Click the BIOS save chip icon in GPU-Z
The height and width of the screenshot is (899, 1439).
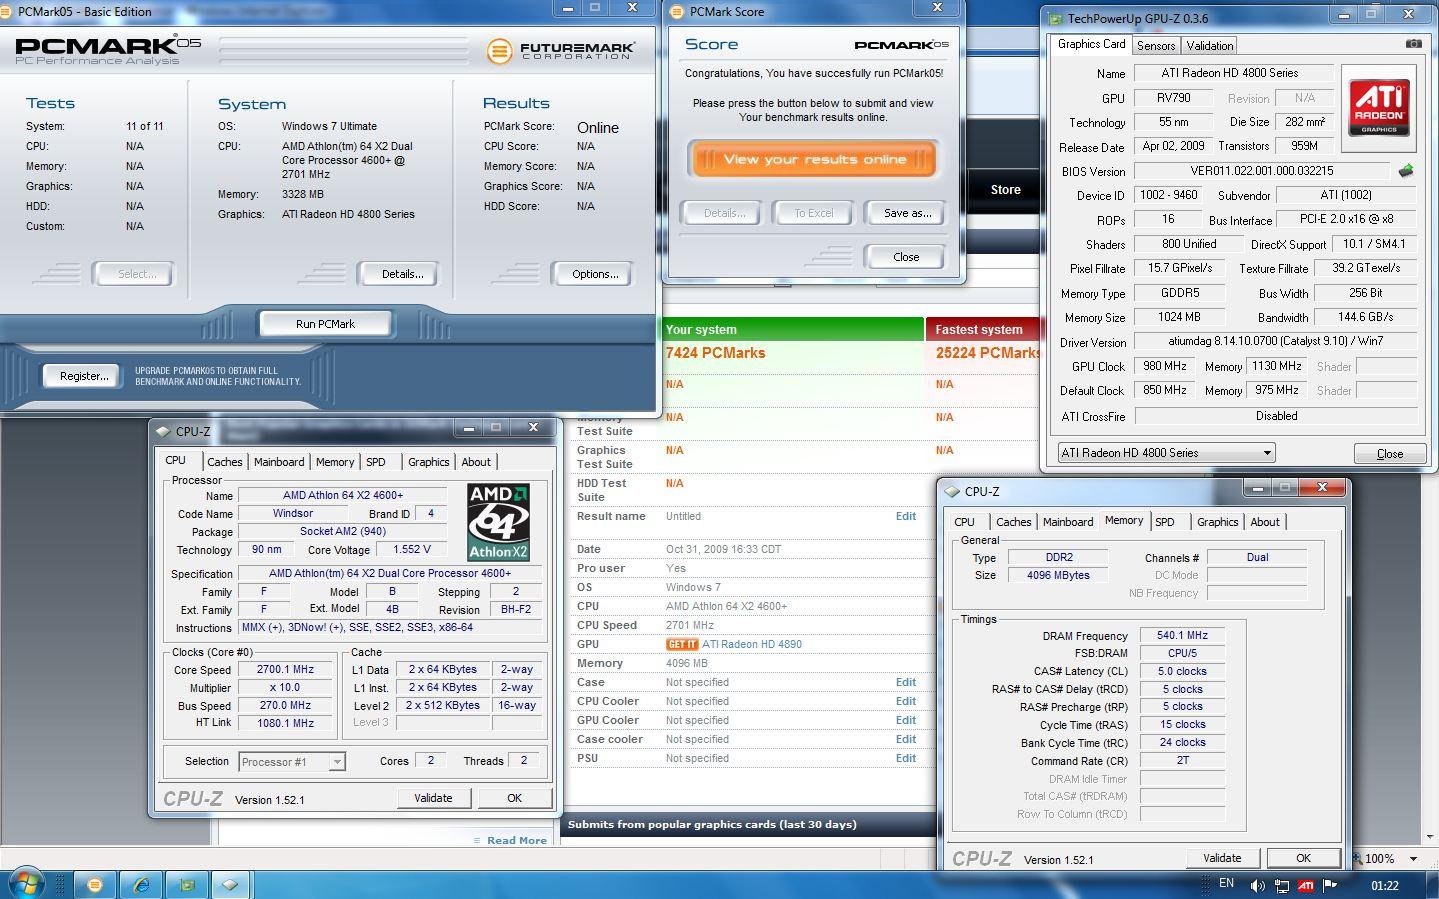pos(1406,171)
